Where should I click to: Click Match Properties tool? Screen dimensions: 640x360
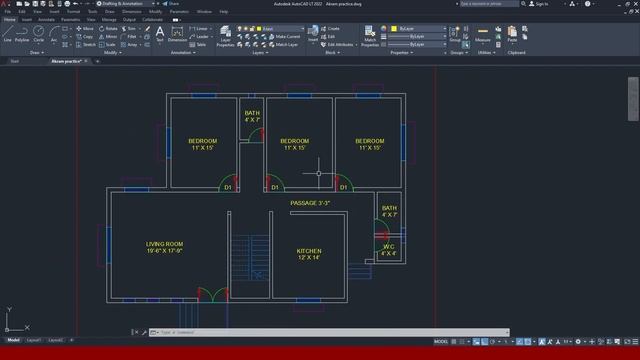(x=370, y=36)
